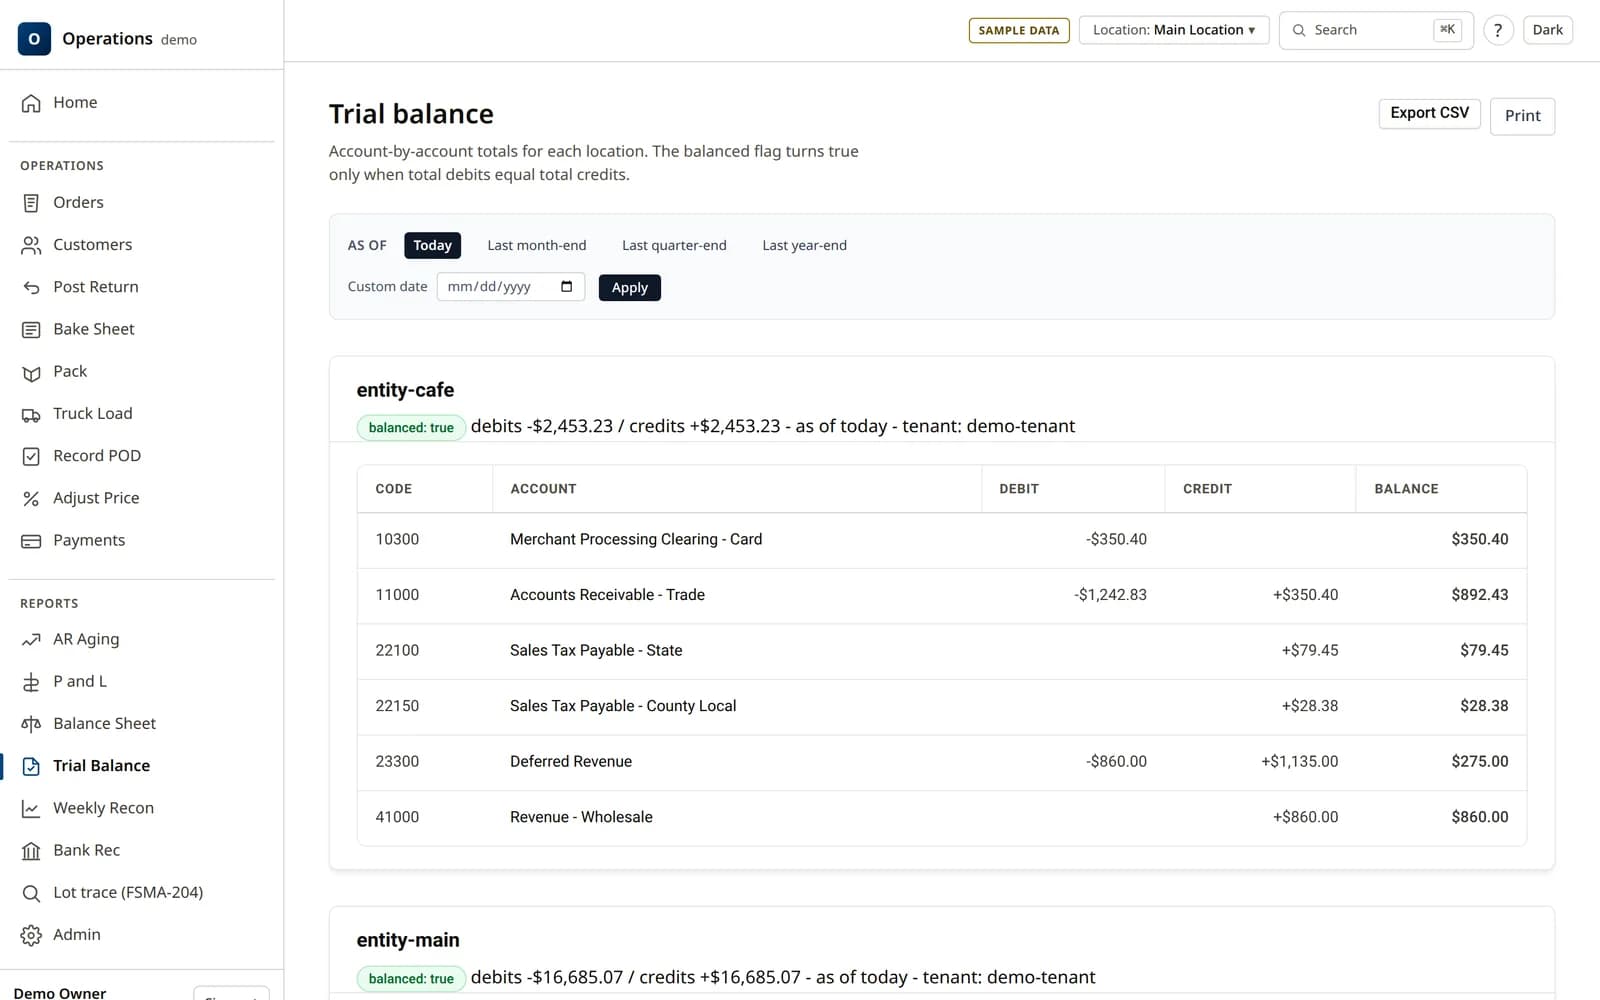The image size is (1600, 1000).
Task: Click the Post Return arrow icon
Action: [31, 287]
